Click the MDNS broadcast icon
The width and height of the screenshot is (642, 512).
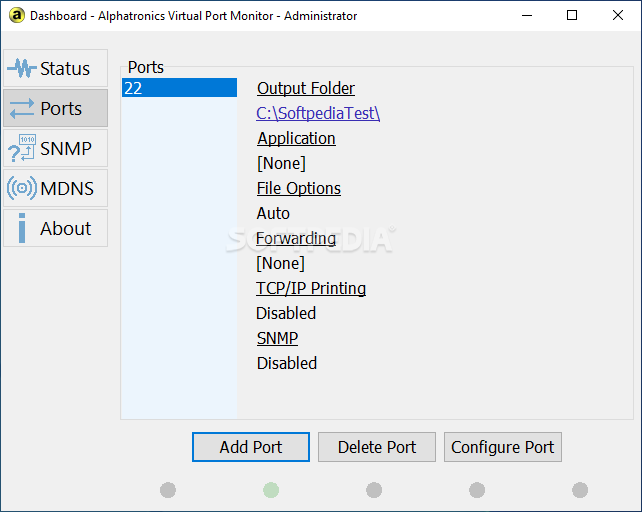[x=22, y=188]
